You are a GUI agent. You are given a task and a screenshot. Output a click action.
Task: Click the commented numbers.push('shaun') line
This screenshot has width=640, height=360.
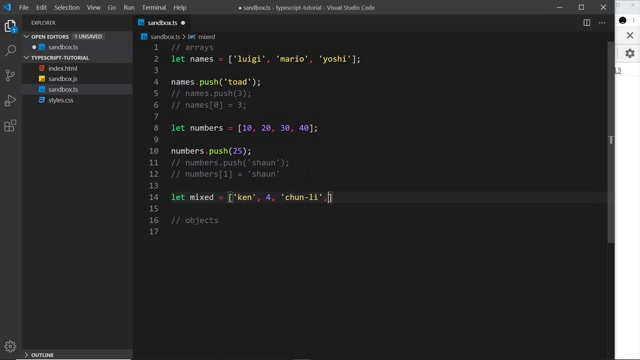[x=230, y=162]
